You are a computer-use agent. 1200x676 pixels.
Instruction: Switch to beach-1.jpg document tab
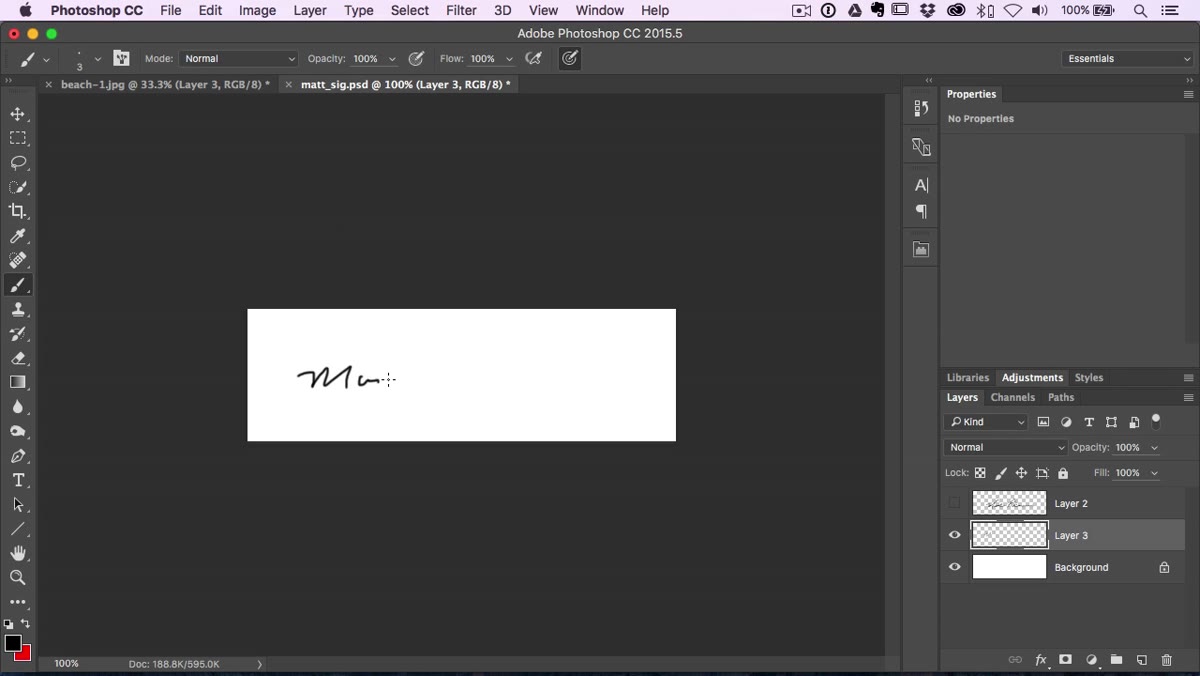(165, 85)
